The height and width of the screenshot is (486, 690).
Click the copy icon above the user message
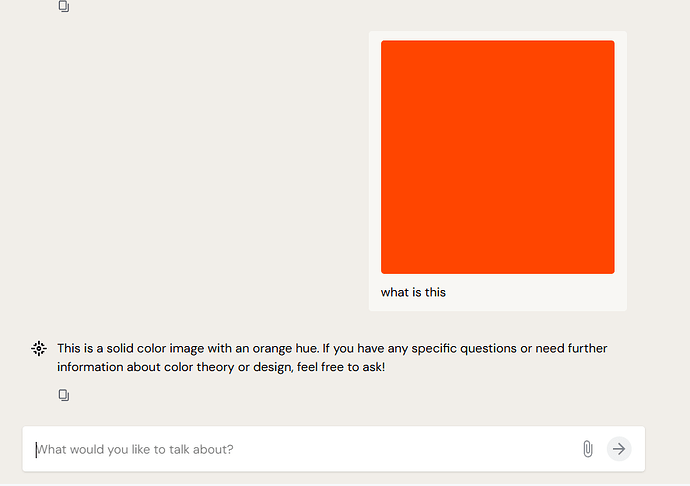64,6
